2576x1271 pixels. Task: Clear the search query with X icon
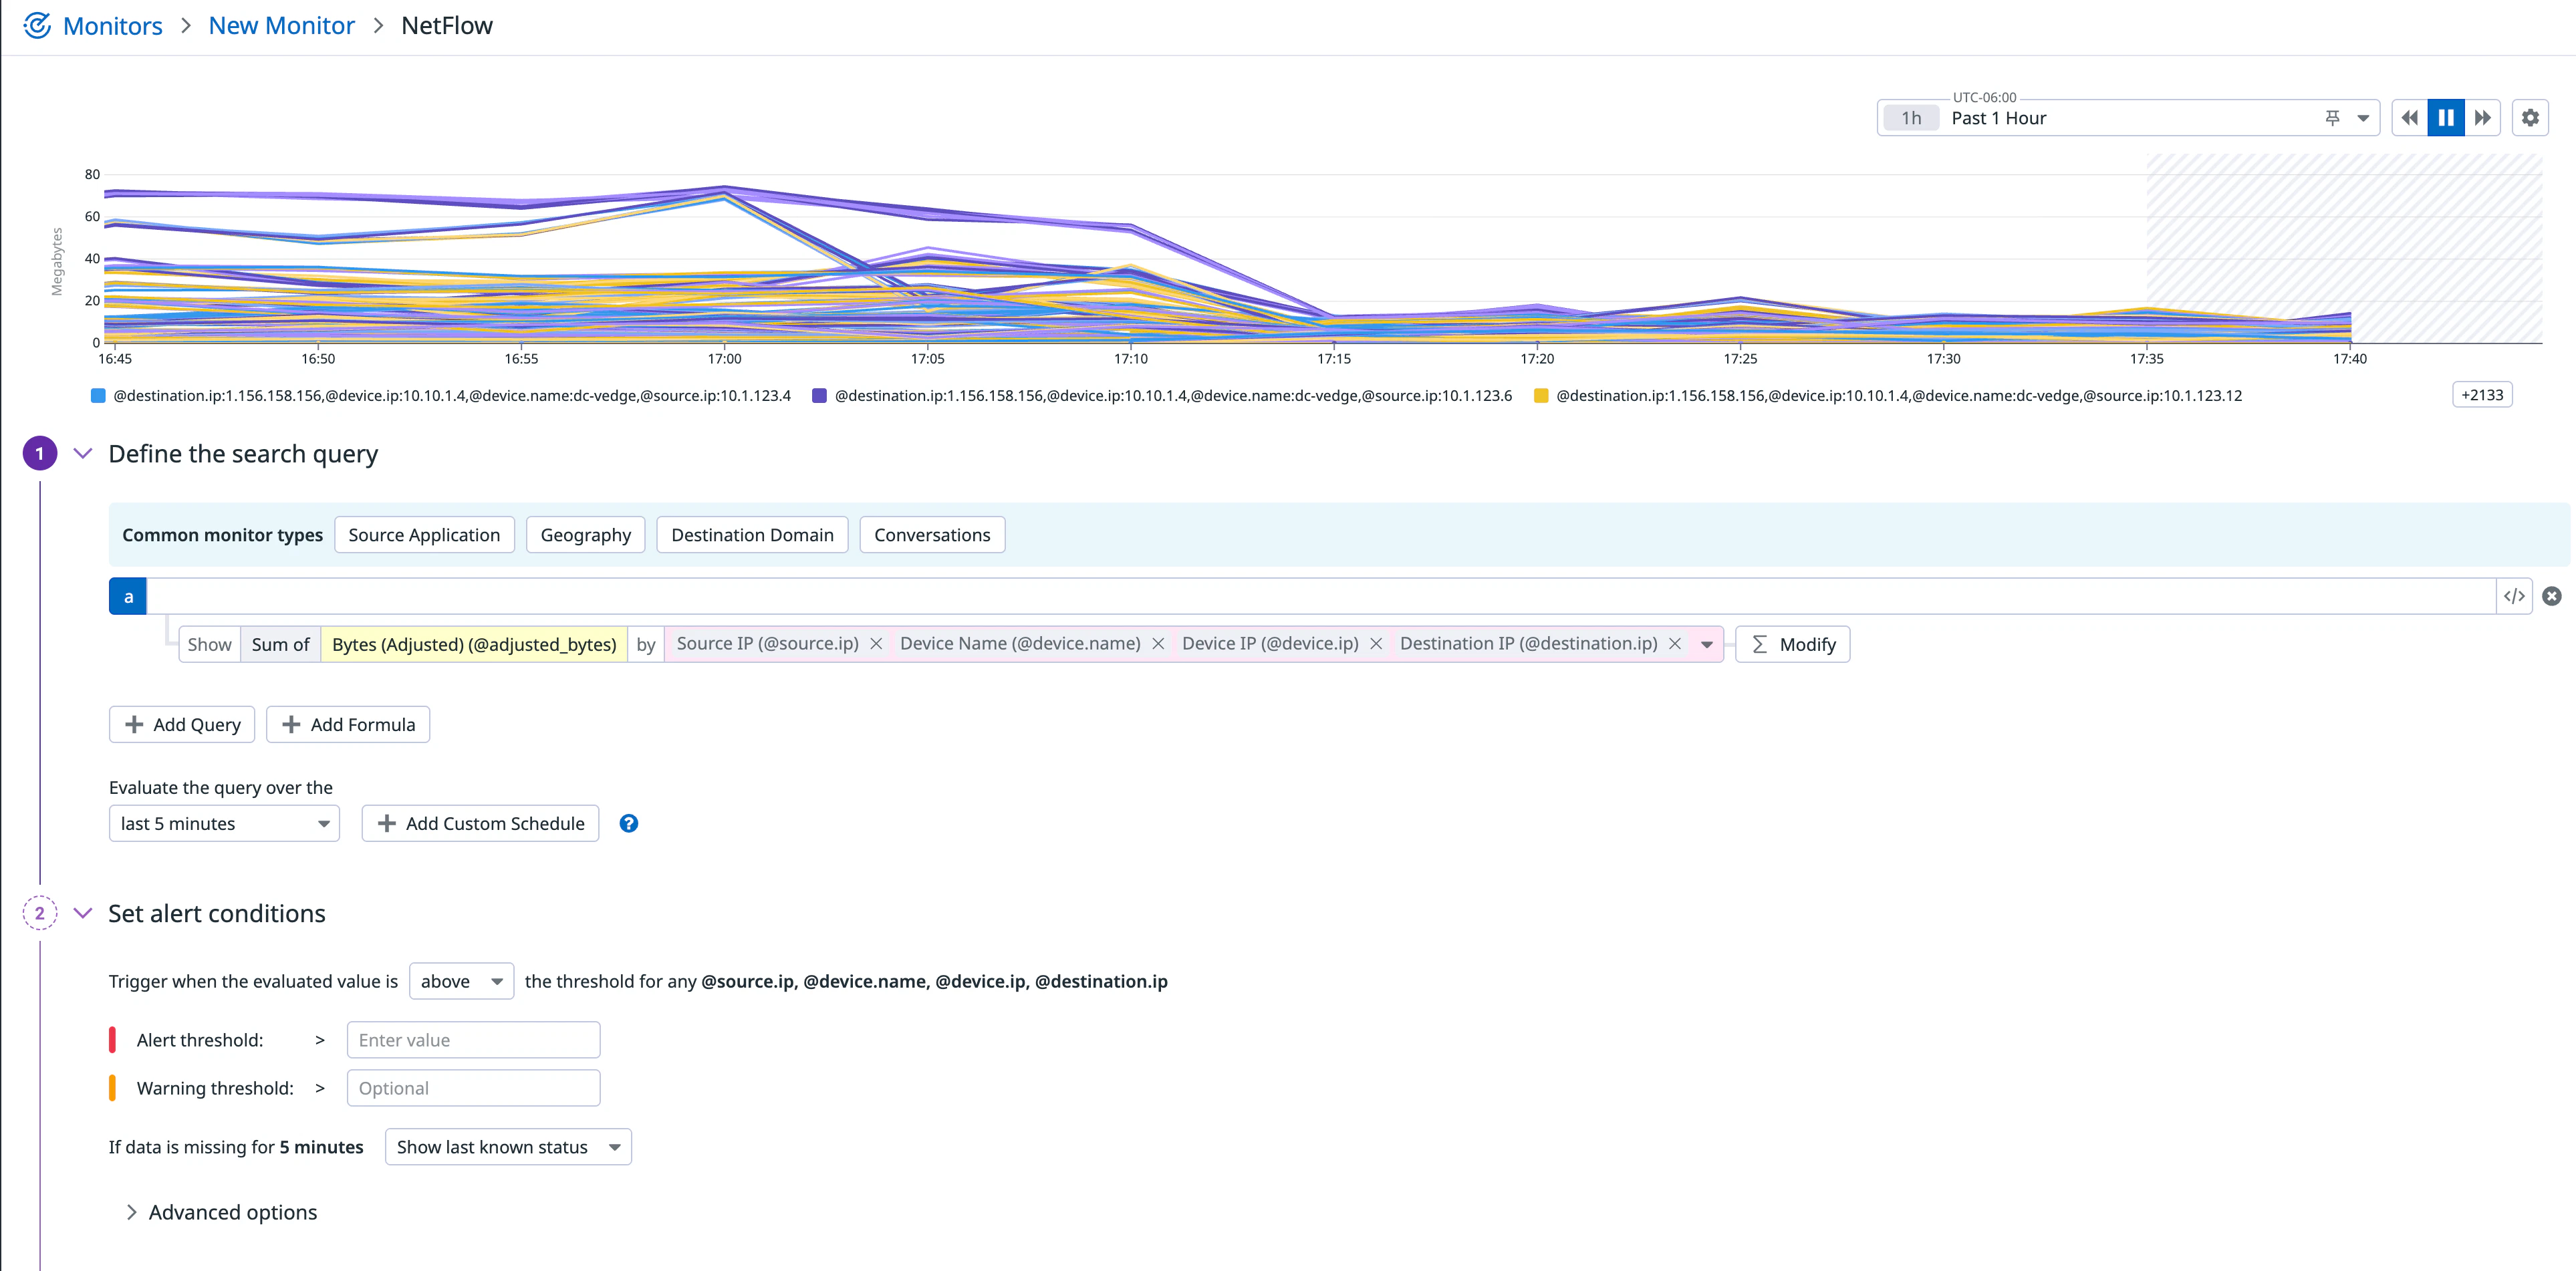coord(2553,595)
